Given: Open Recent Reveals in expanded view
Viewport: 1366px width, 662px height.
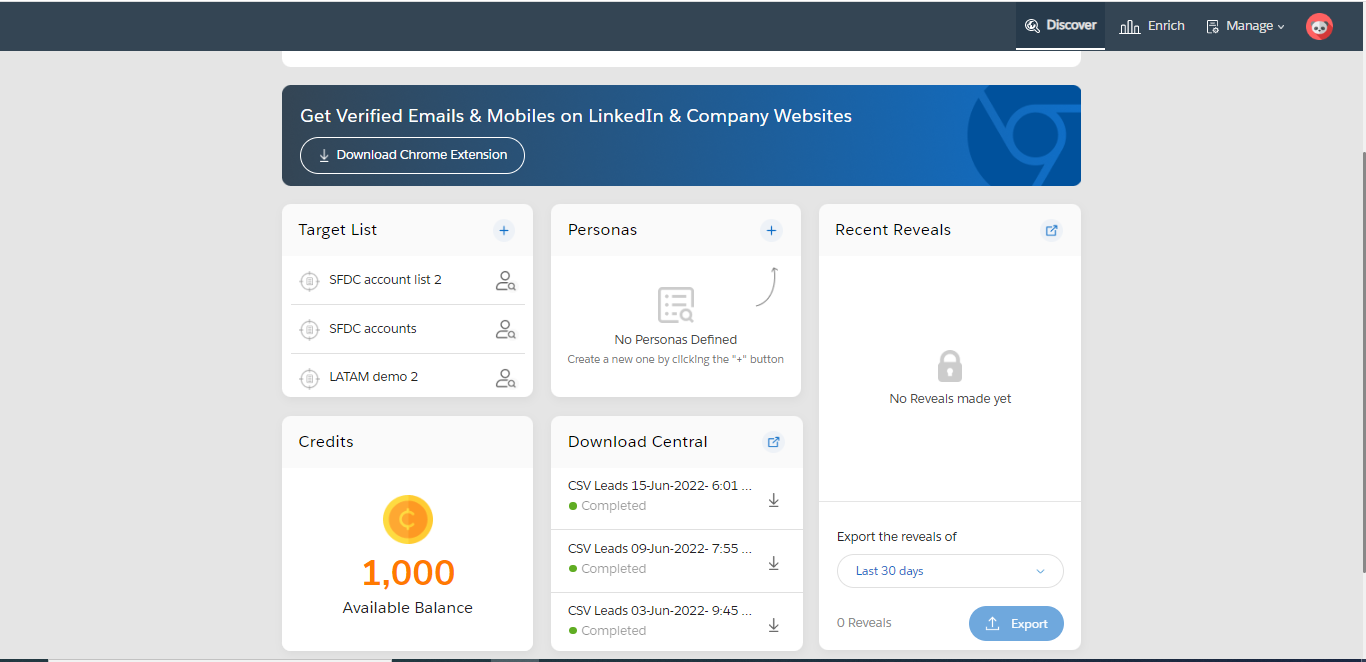Looking at the screenshot, I should [x=1051, y=230].
